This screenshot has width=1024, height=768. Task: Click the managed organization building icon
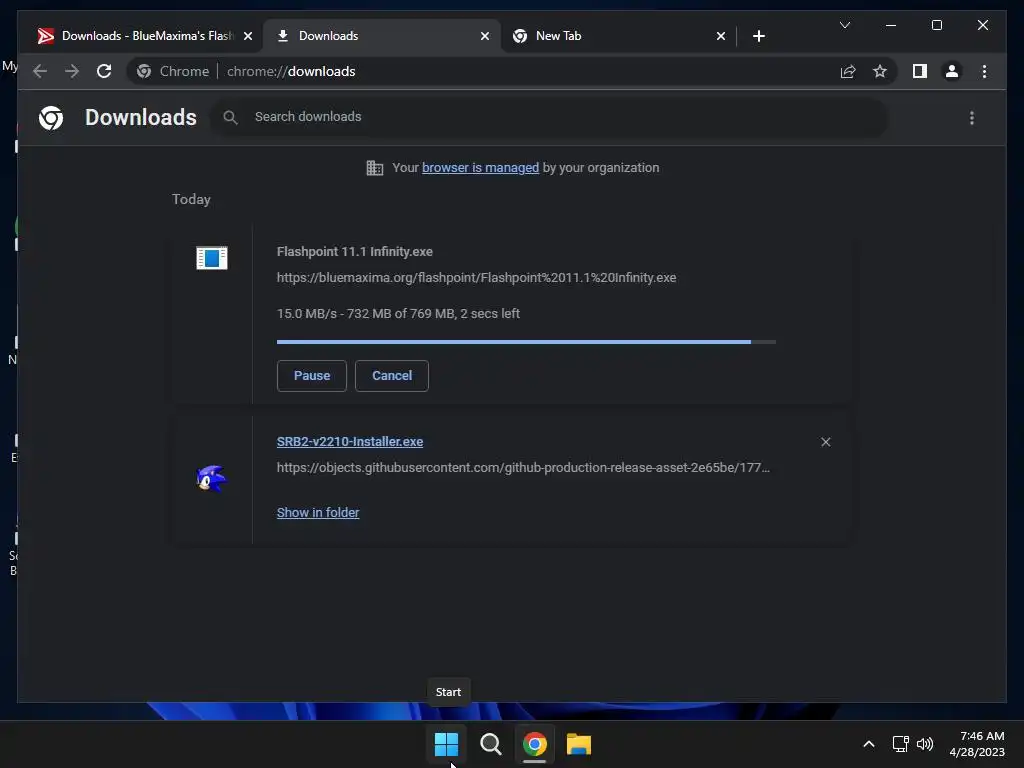point(375,168)
